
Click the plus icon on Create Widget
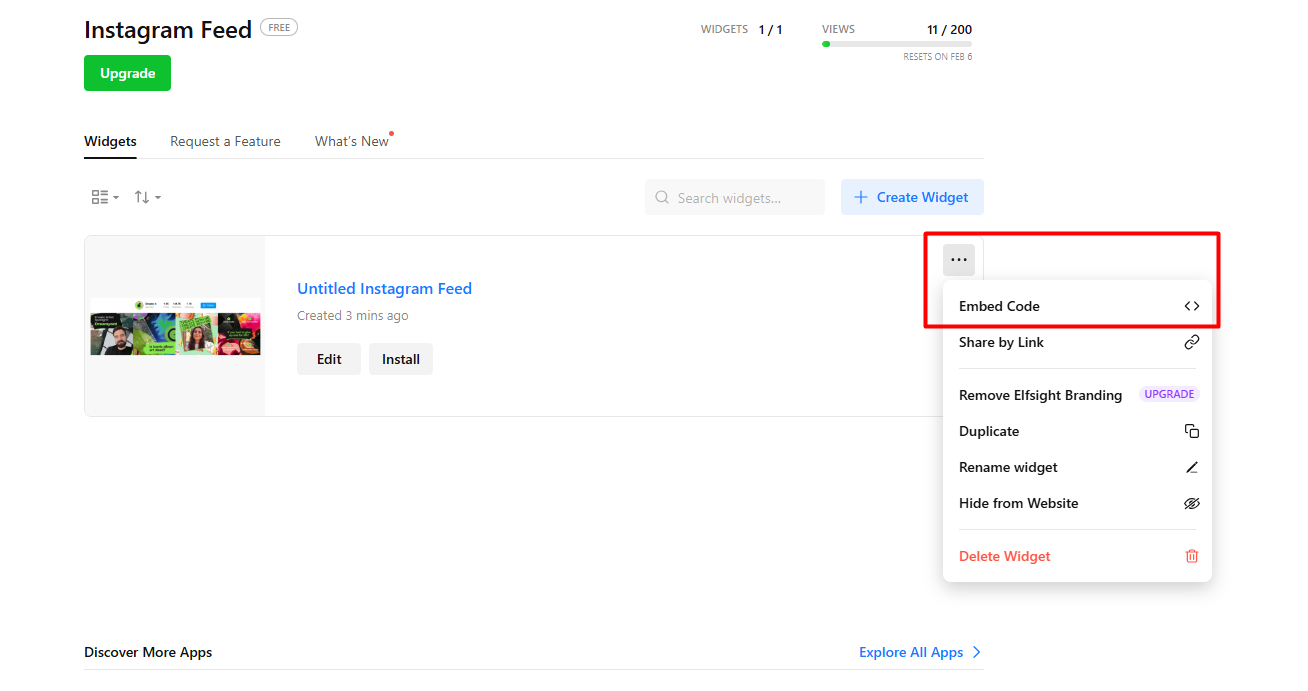tap(860, 197)
